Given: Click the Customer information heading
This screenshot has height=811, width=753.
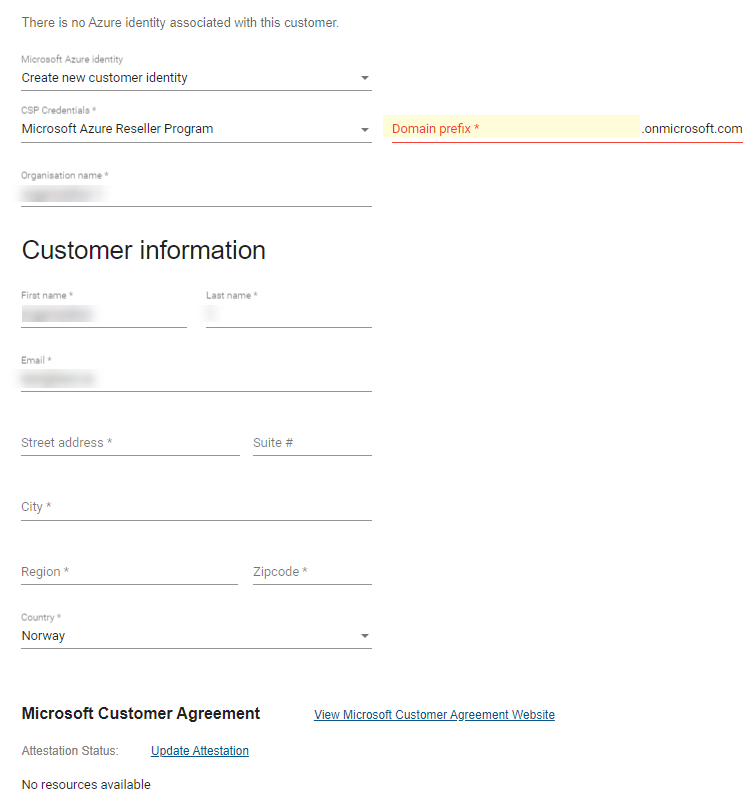Looking at the screenshot, I should coord(143,250).
